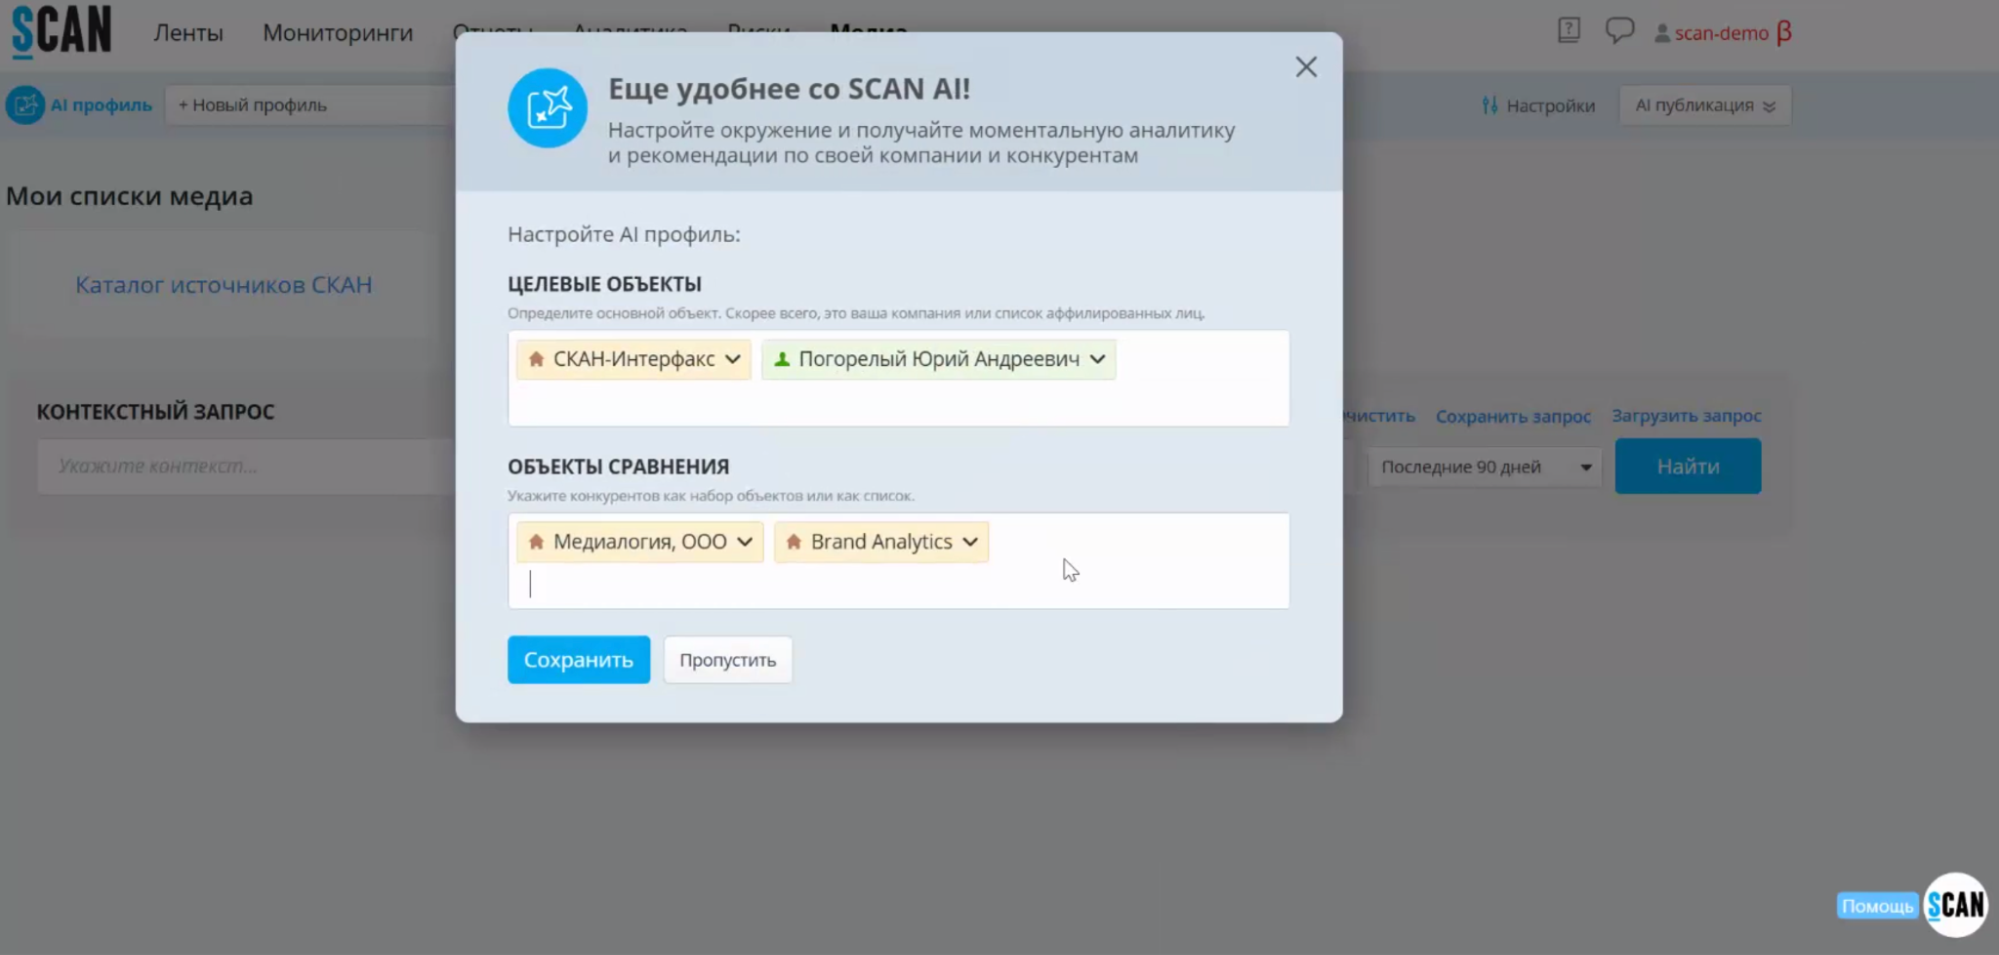The width and height of the screenshot is (1999, 955).
Task: Click the AI профиль round icon
Action: (x=25, y=105)
